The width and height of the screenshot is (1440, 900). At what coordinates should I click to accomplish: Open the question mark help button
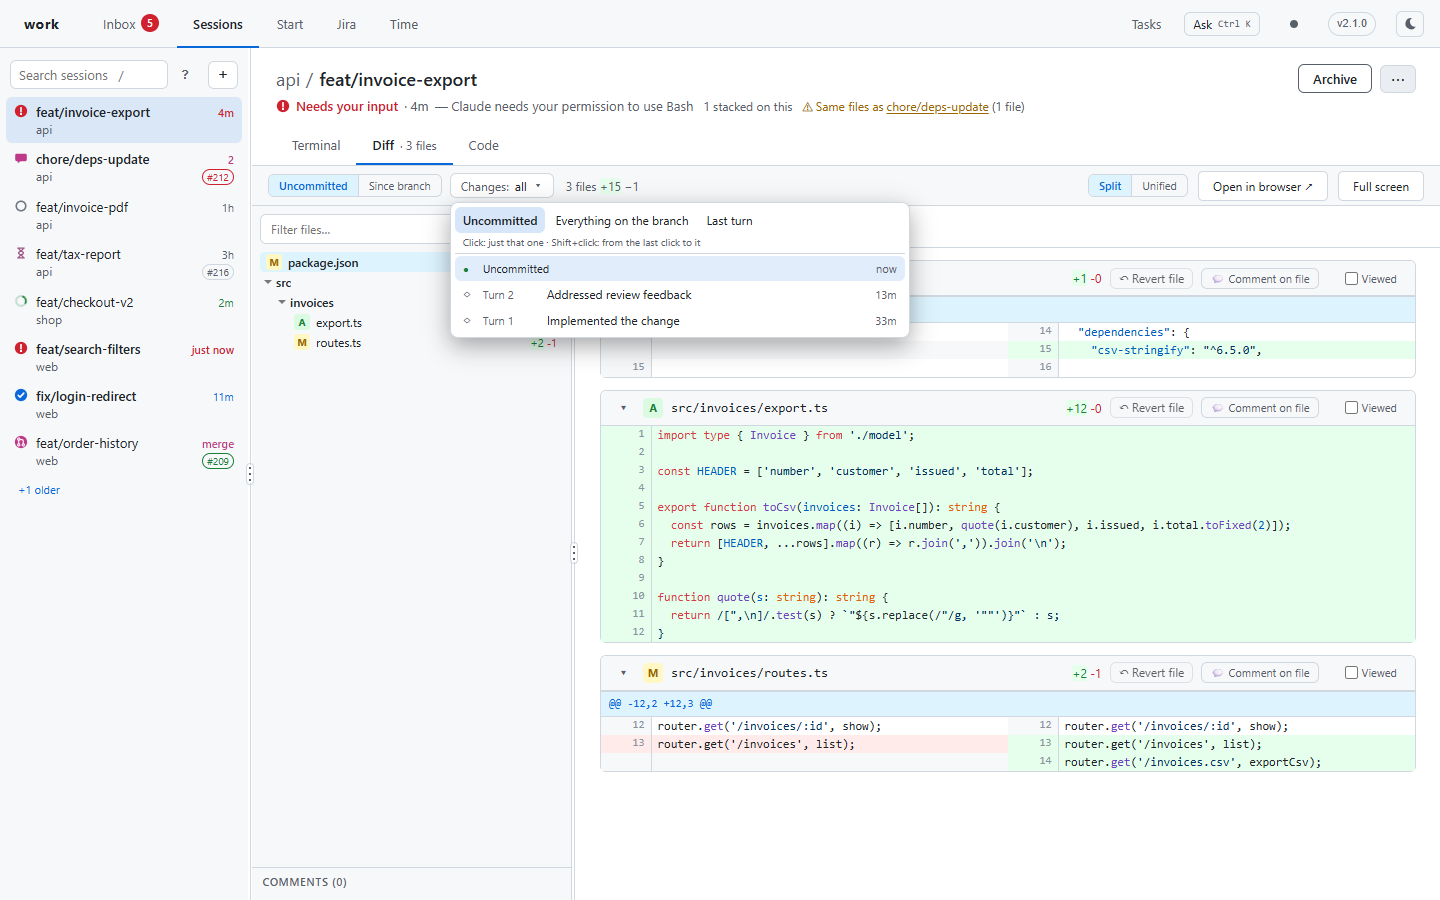point(185,75)
